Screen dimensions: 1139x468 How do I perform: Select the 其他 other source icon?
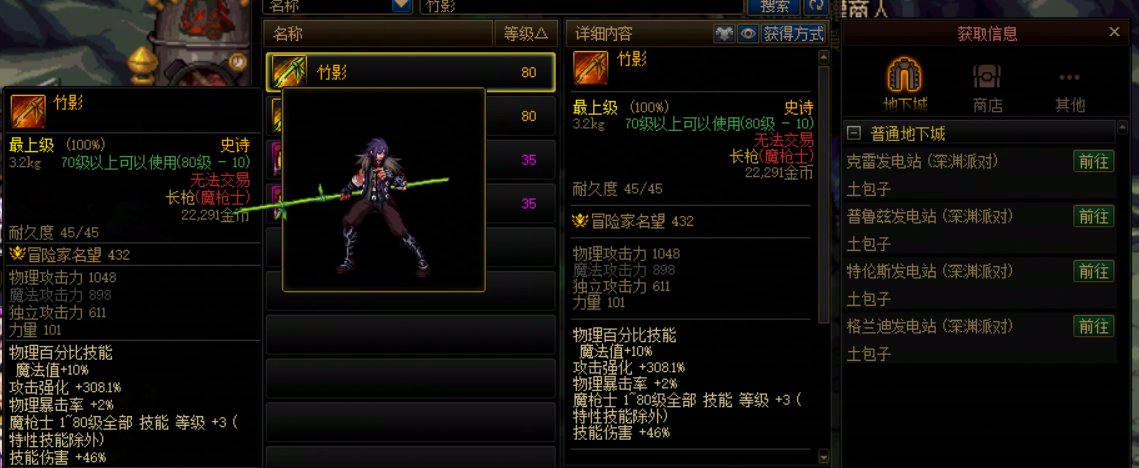1069,78
